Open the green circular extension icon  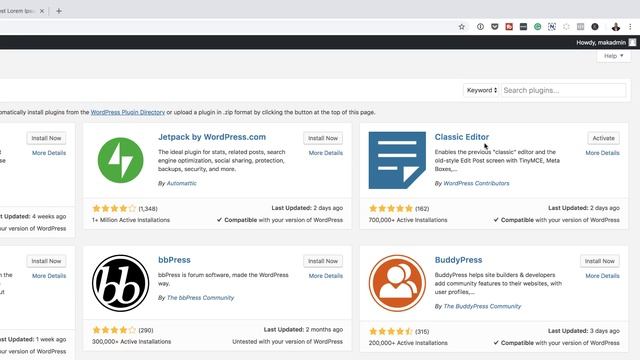(538, 27)
